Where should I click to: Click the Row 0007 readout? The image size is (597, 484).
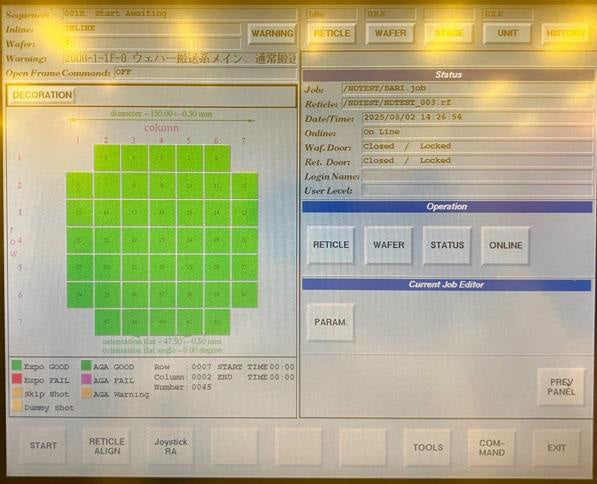click(x=183, y=367)
